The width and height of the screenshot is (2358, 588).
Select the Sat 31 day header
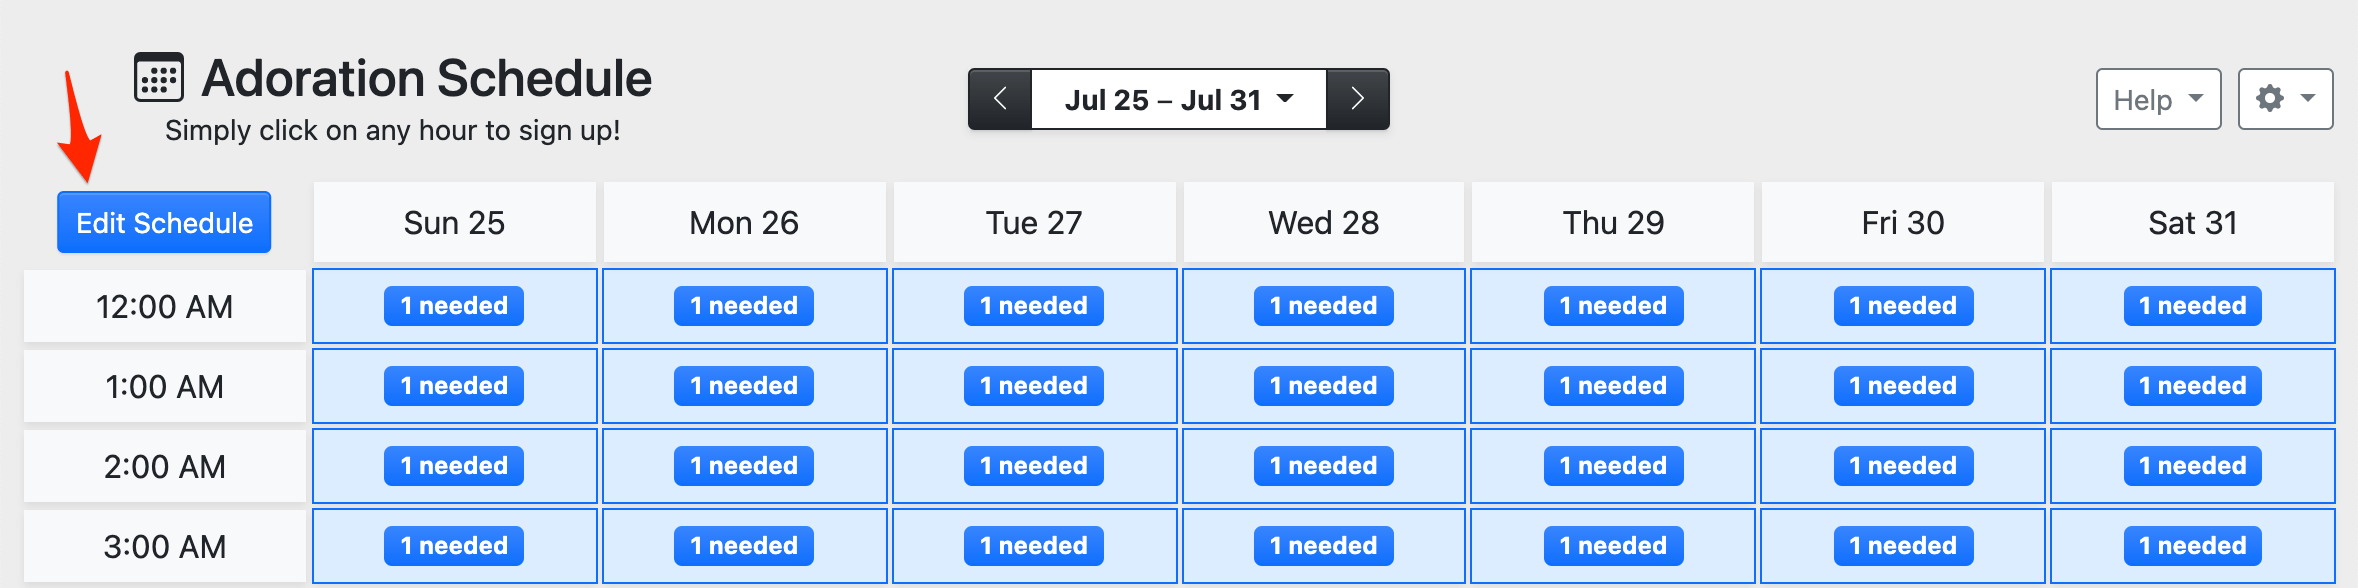tap(2192, 222)
